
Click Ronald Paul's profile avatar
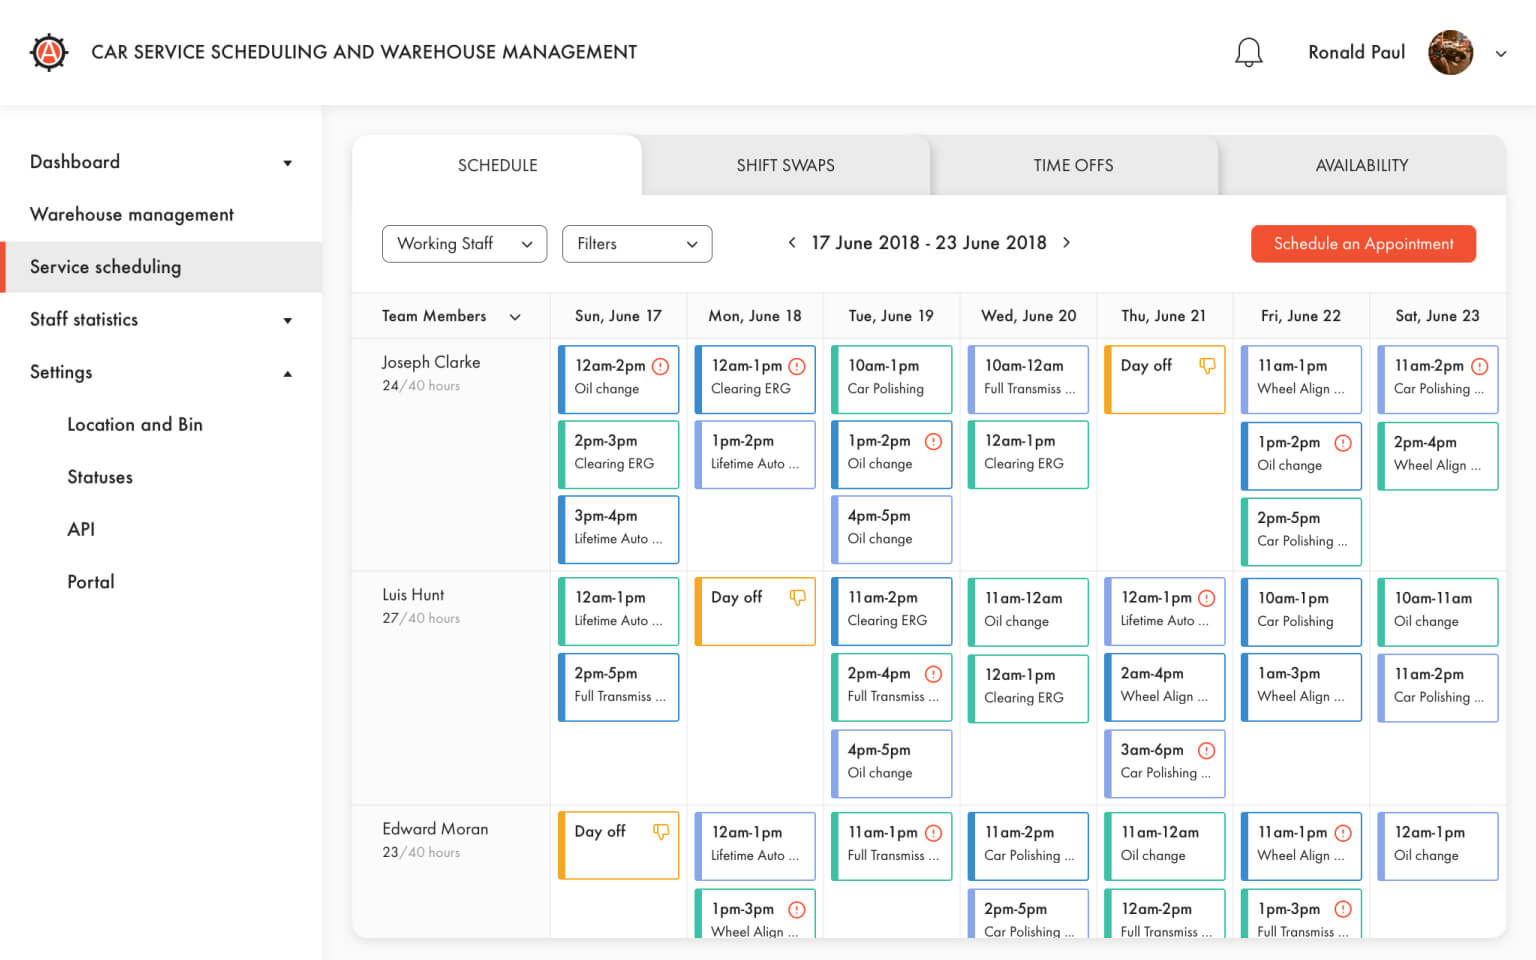(x=1450, y=52)
